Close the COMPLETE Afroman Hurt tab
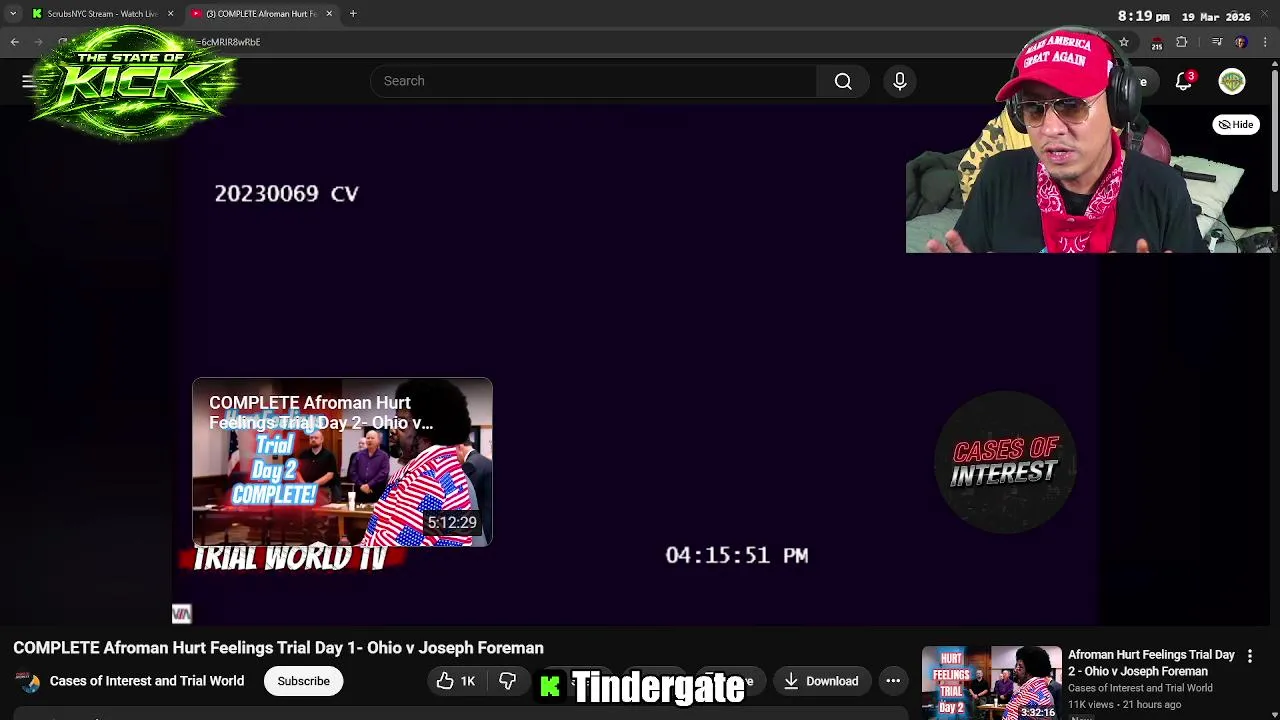Image resolution: width=1280 pixels, height=720 pixels. point(329,14)
